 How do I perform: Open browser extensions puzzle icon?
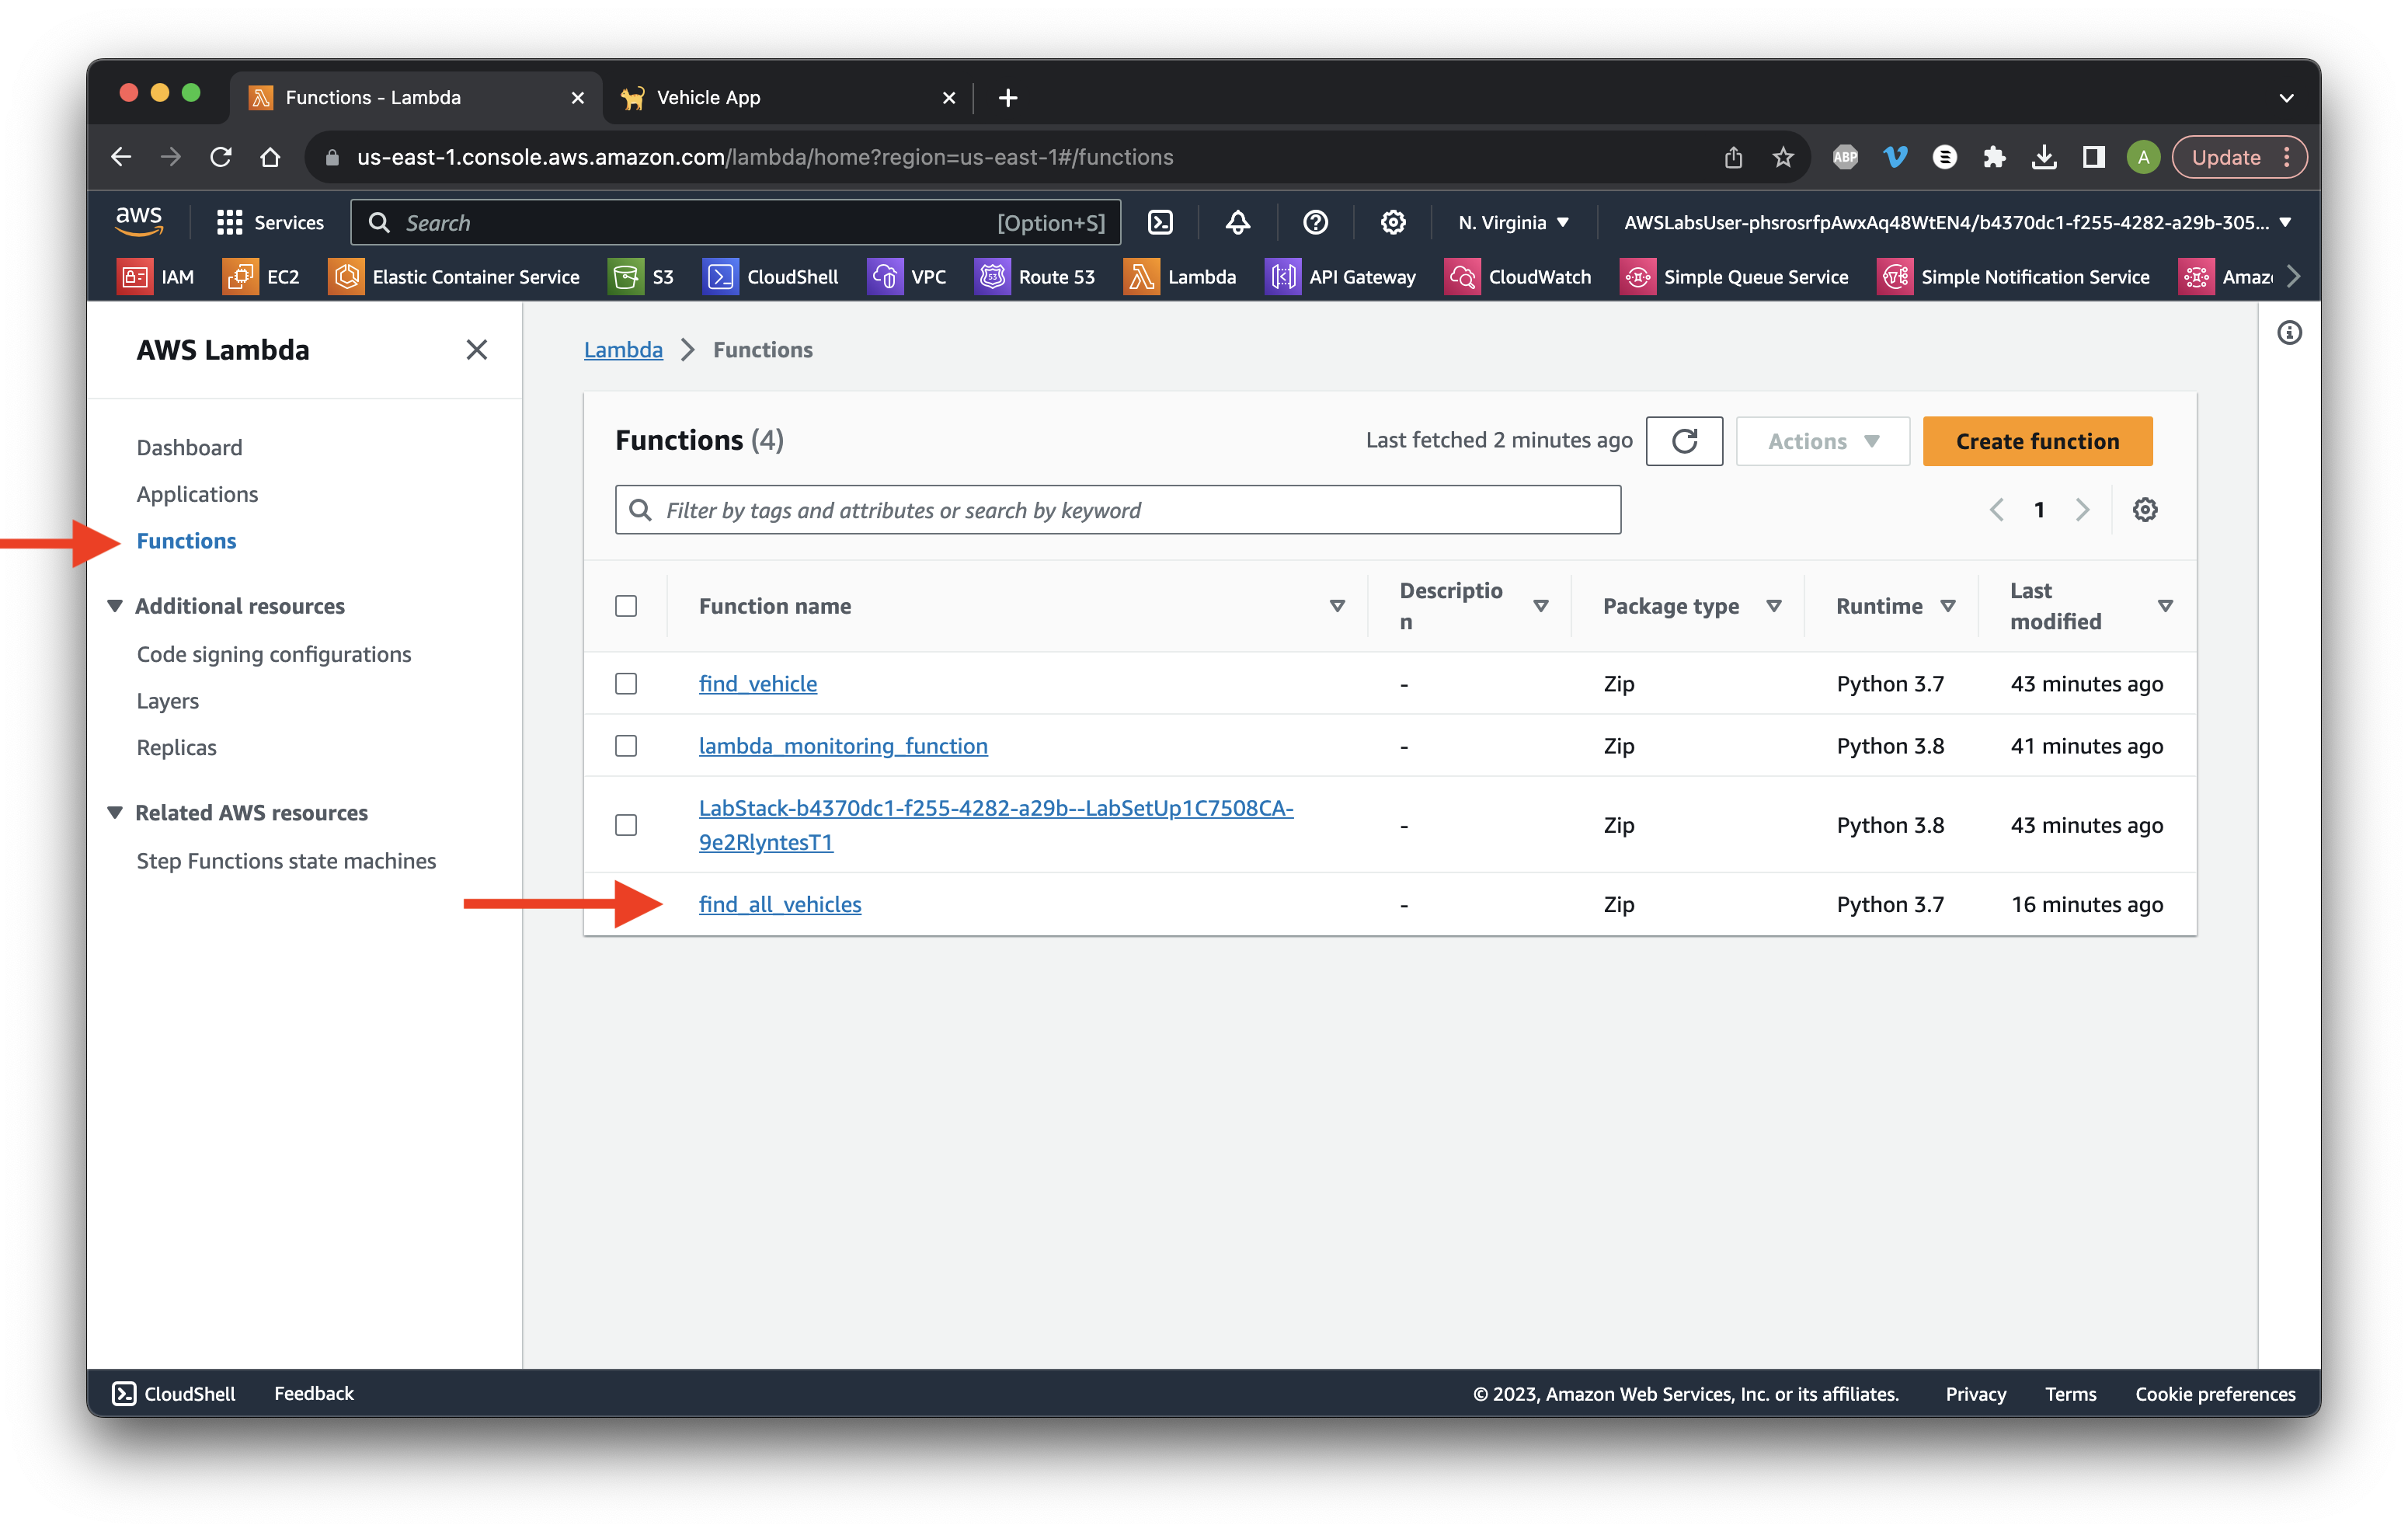1994,157
